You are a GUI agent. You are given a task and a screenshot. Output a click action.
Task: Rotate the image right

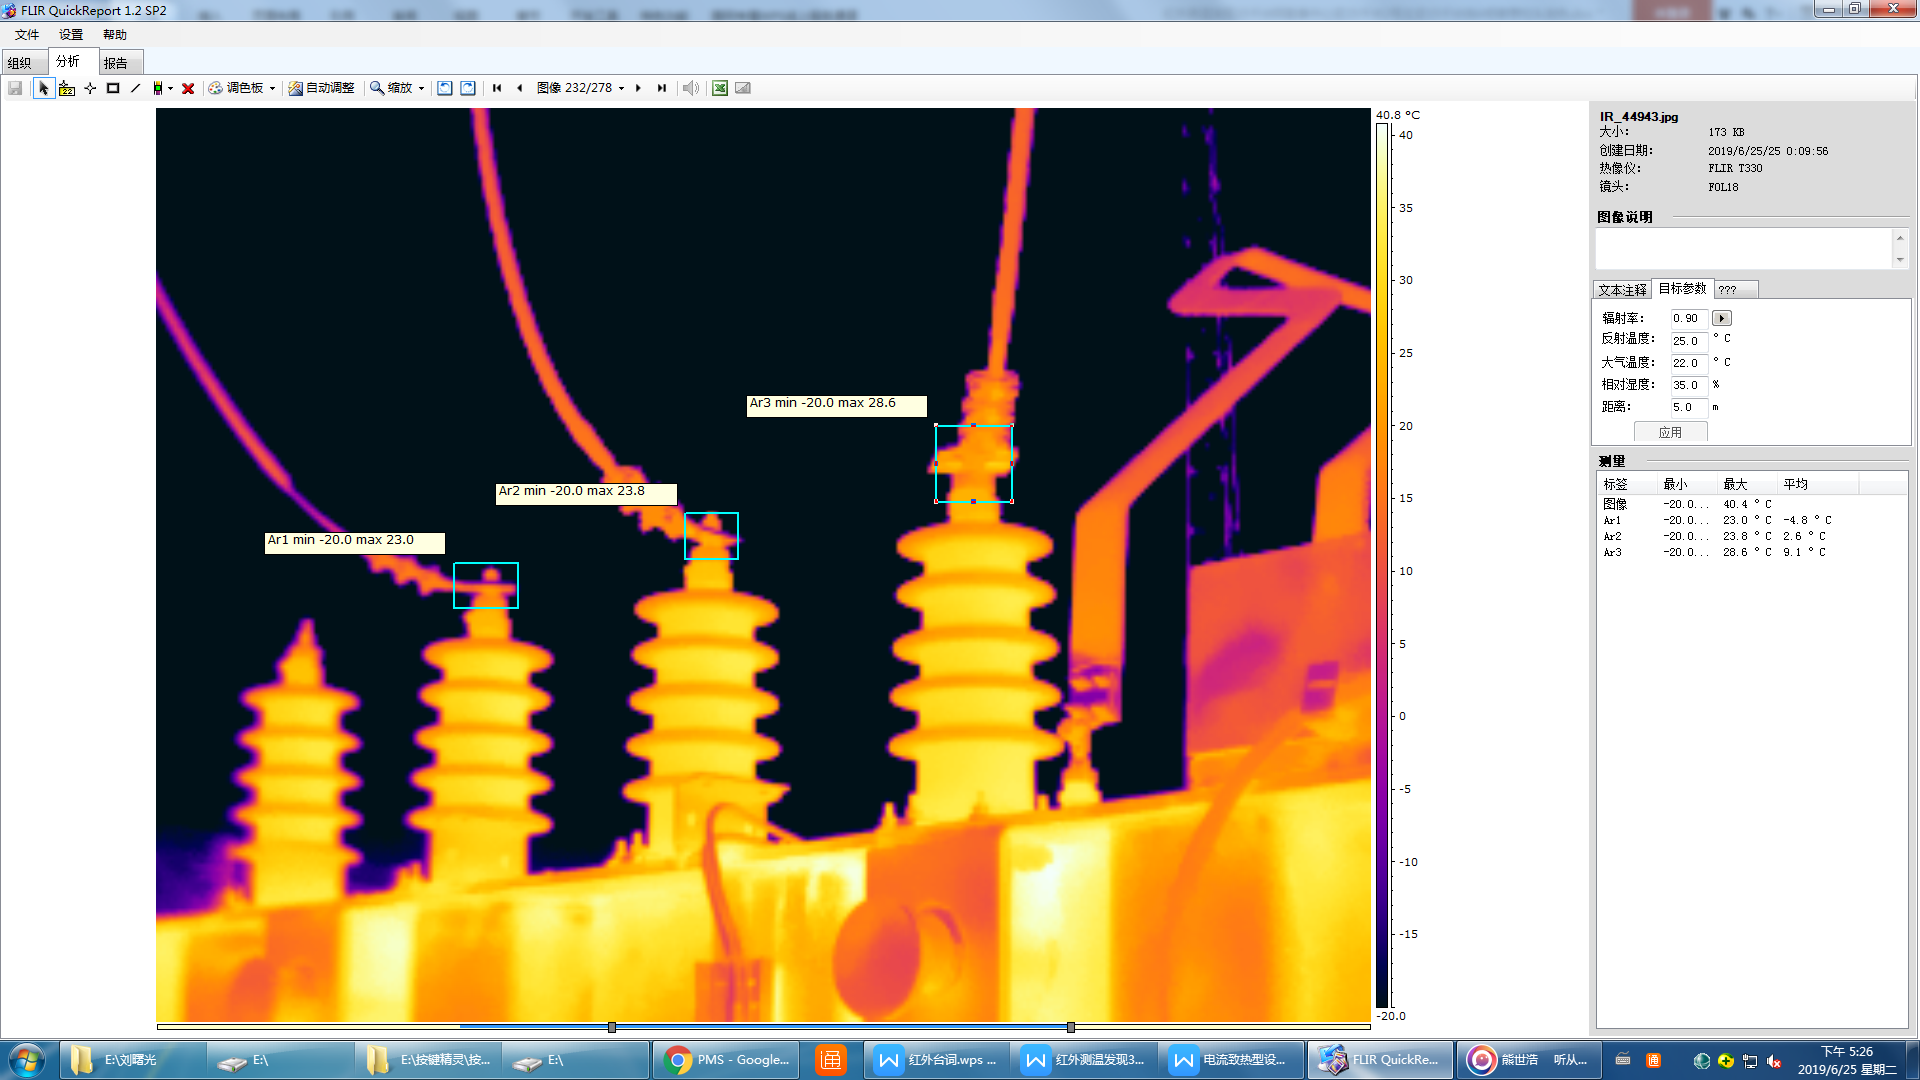(468, 88)
